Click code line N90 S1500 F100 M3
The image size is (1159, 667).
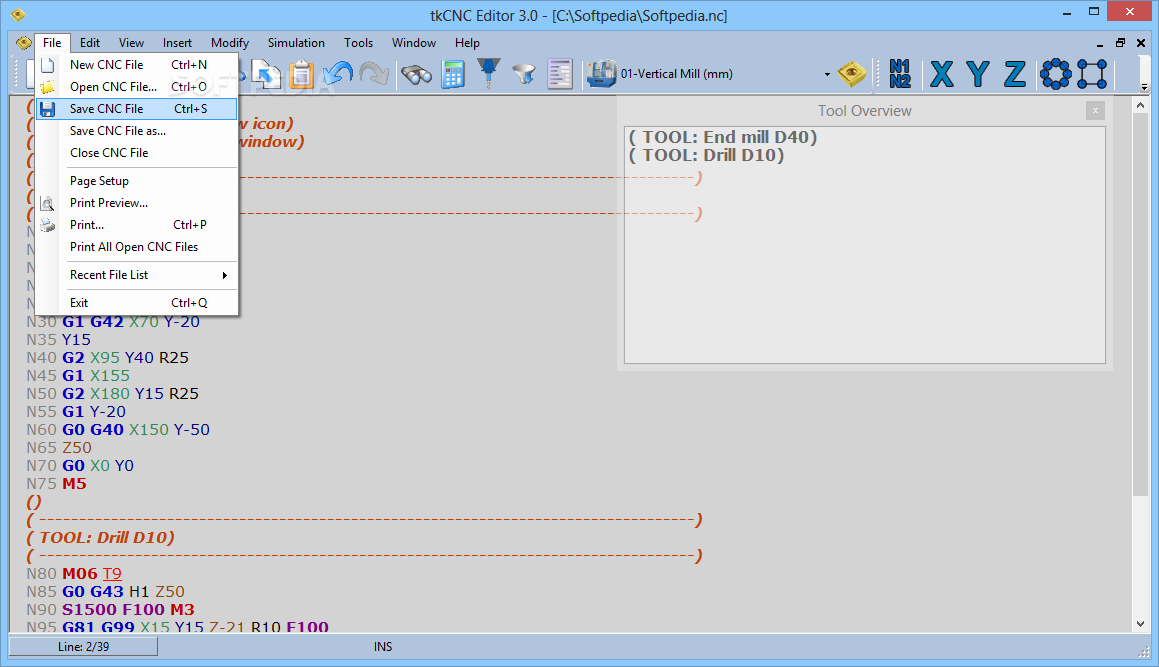pos(110,610)
